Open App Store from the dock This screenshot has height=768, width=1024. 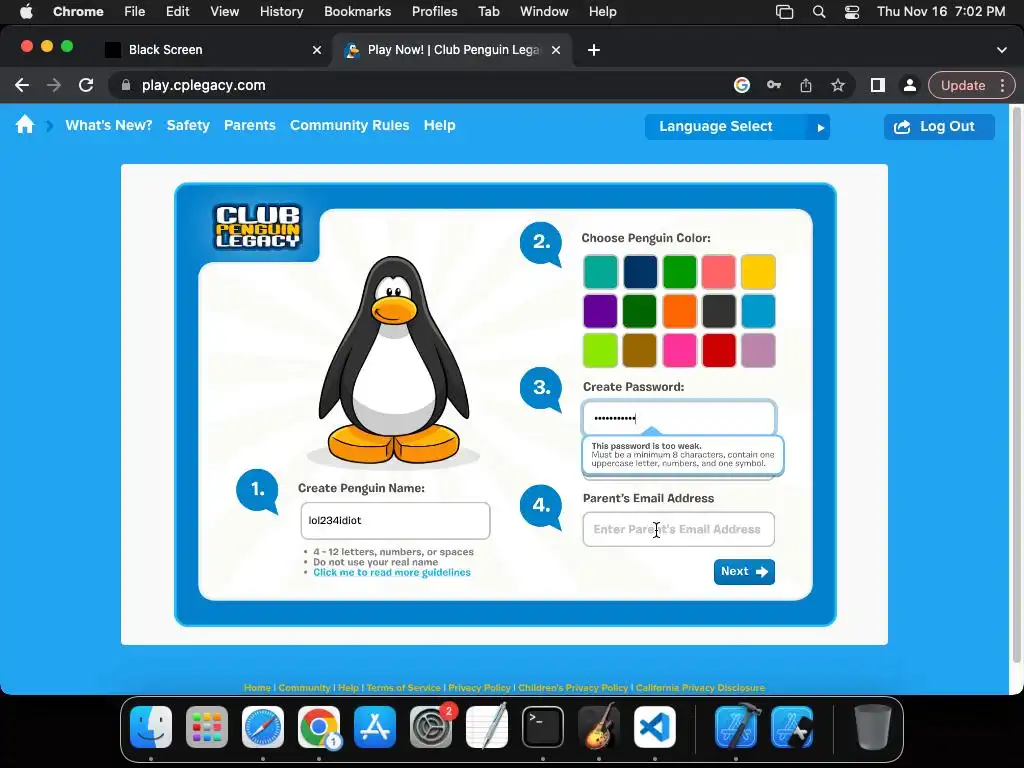tap(375, 727)
